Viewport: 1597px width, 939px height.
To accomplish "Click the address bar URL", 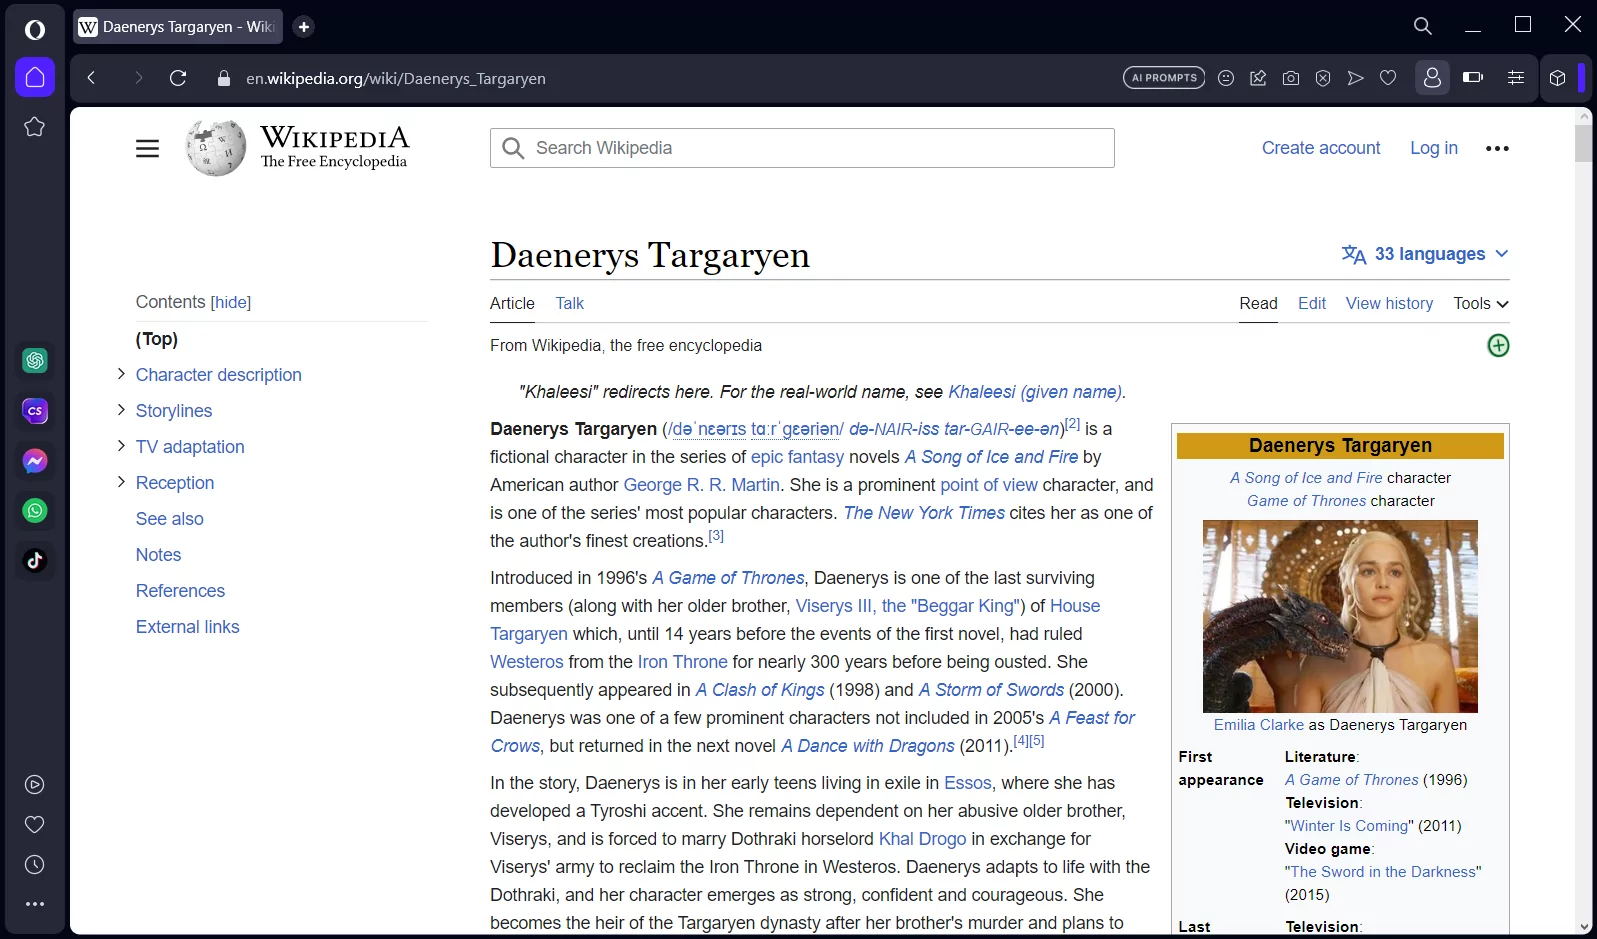I will (x=396, y=78).
